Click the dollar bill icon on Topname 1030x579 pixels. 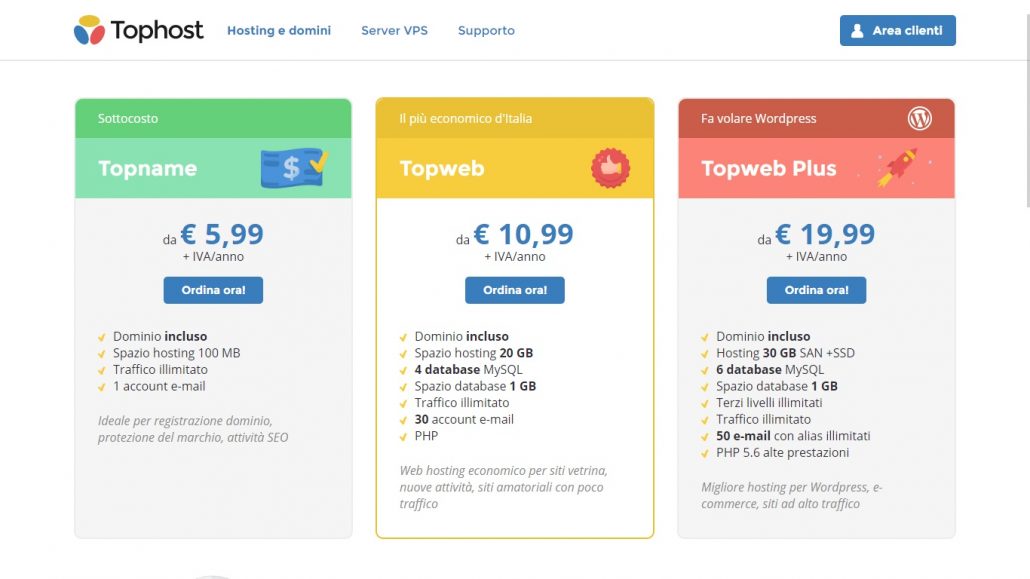tap(294, 167)
